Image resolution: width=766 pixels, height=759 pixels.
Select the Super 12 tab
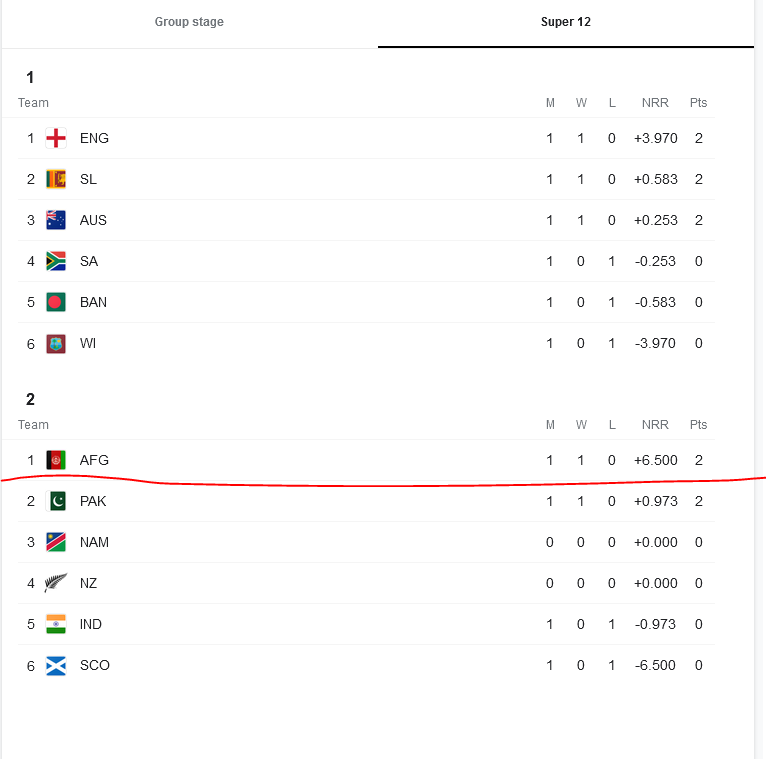(x=566, y=22)
